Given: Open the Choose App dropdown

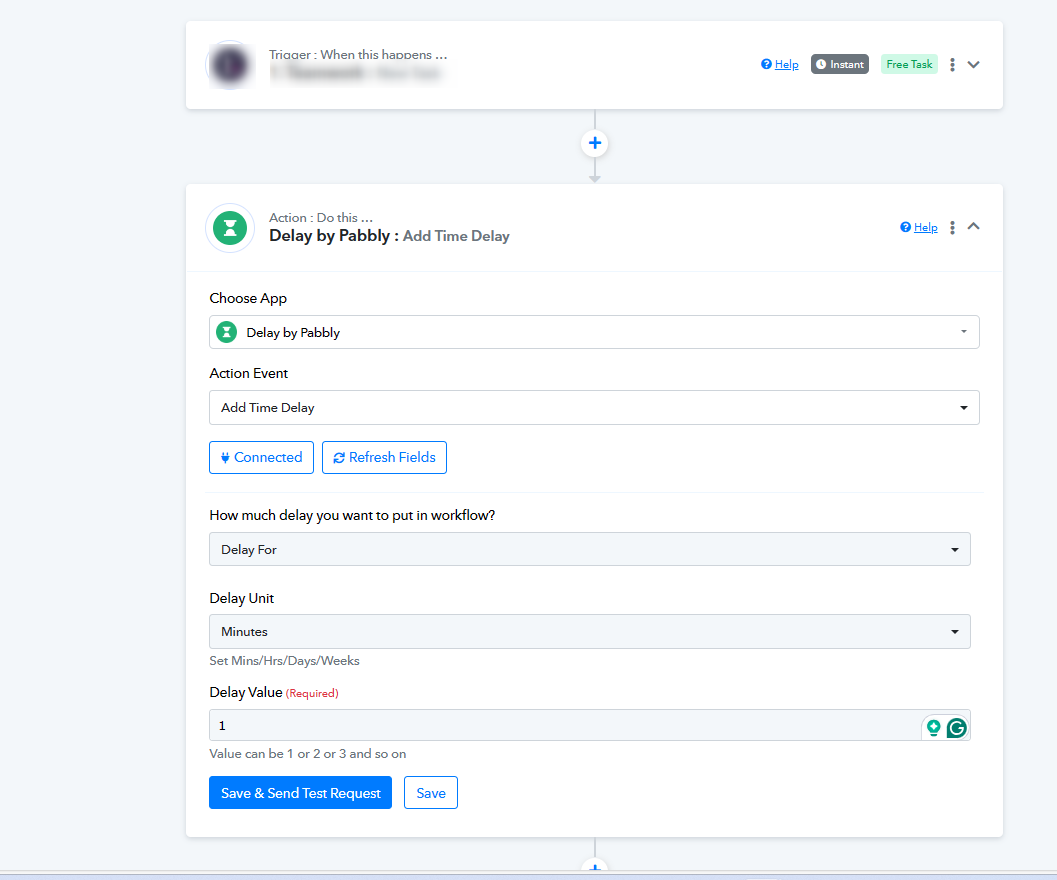Looking at the screenshot, I should (x=594, y=332).
